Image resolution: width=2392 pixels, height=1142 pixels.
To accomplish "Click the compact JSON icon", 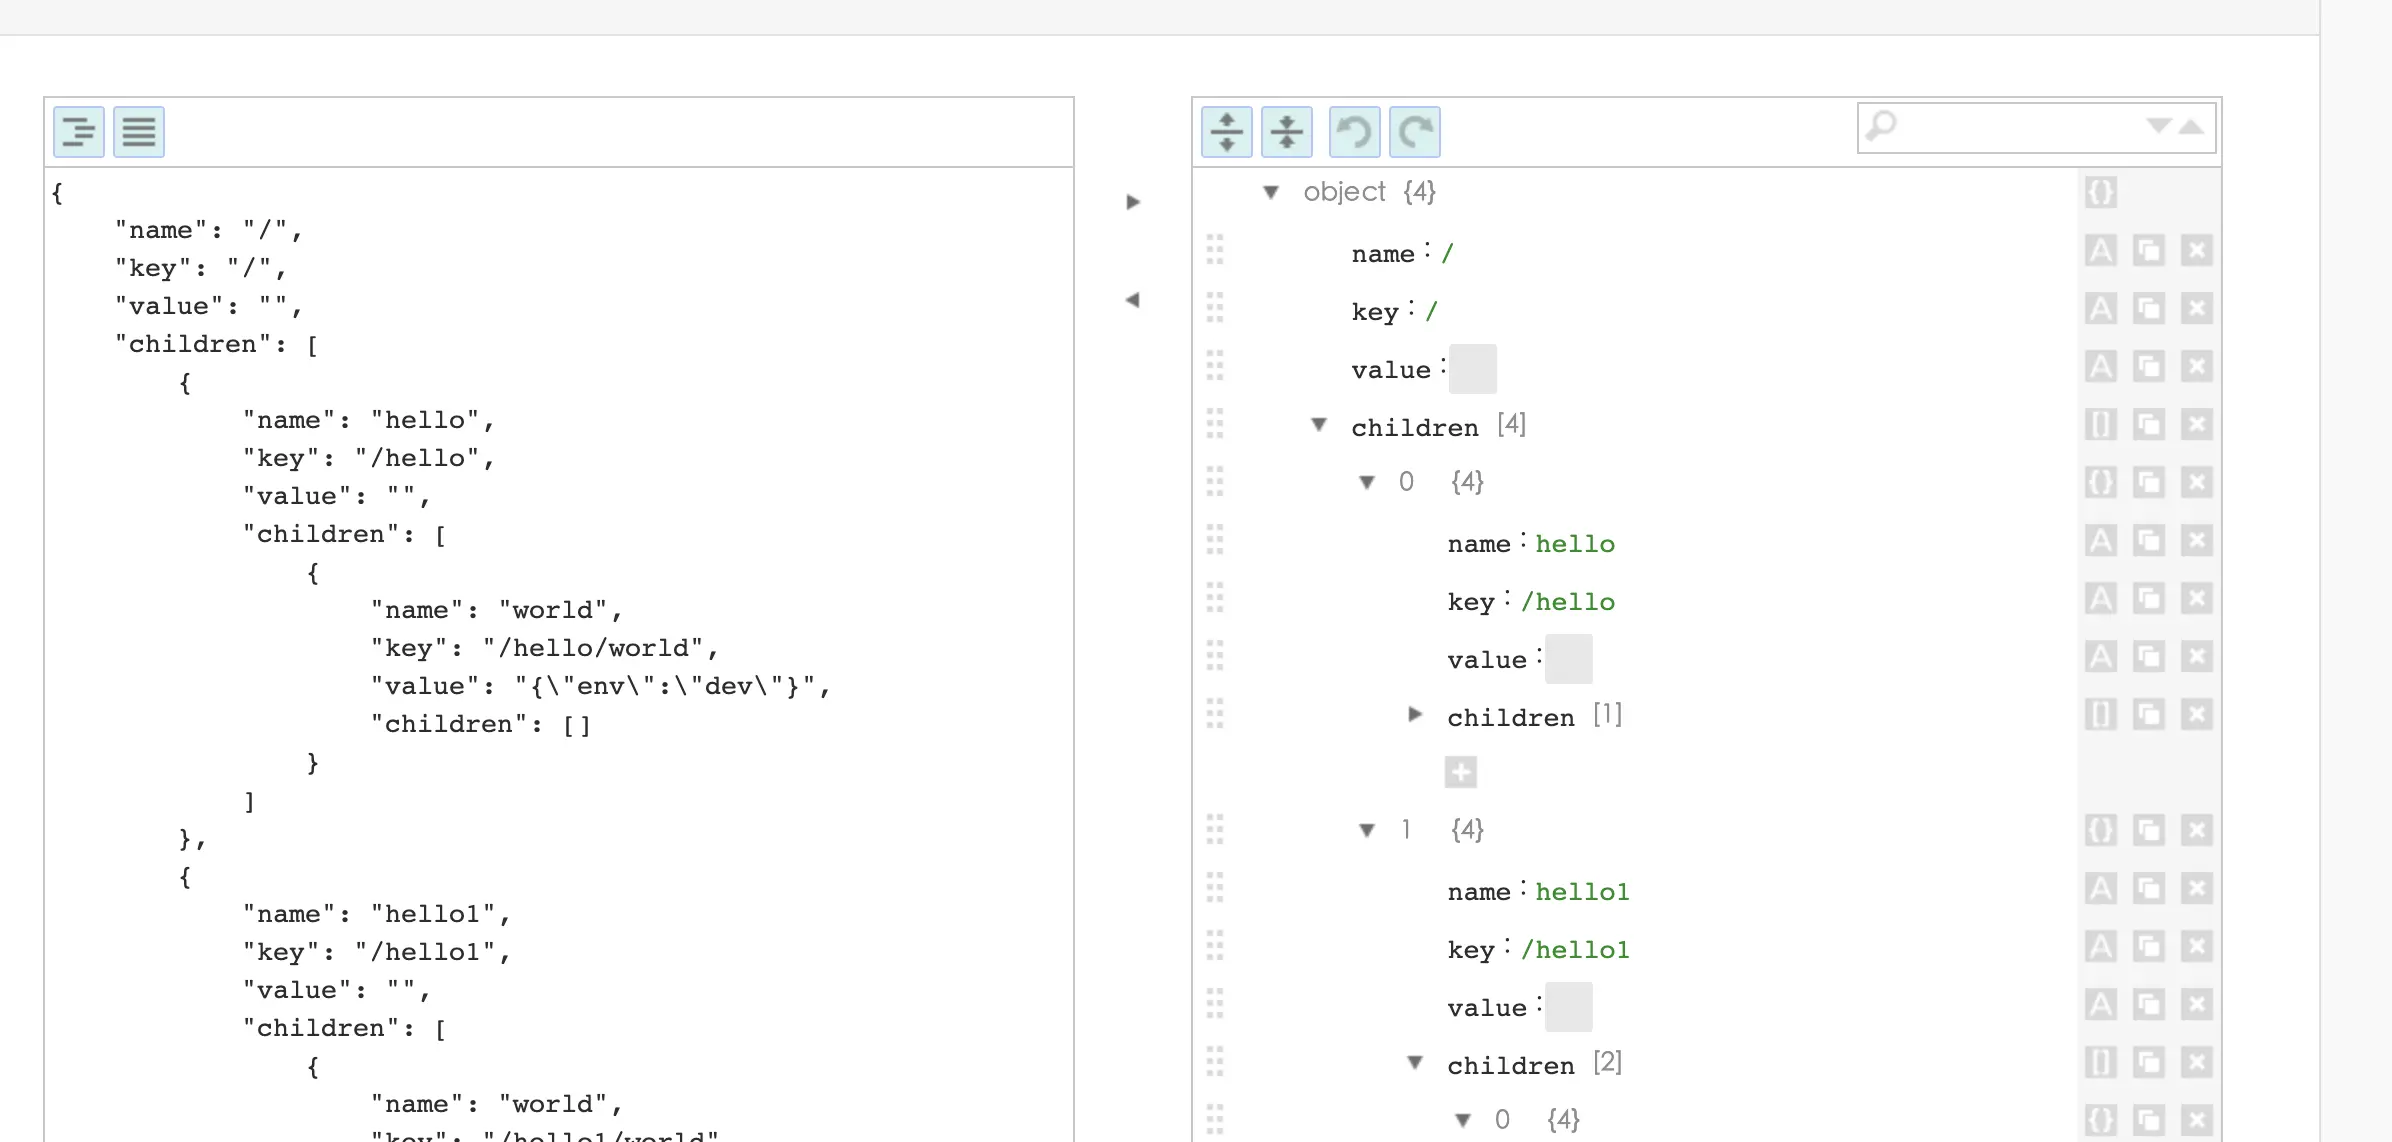I will (138, 132).
